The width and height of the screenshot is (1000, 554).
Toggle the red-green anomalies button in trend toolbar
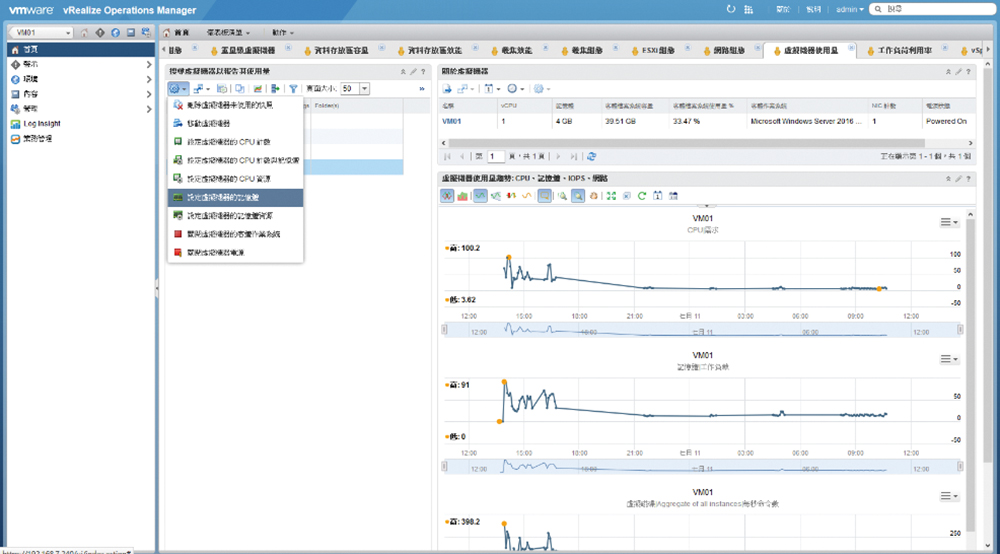coord(511,196)
